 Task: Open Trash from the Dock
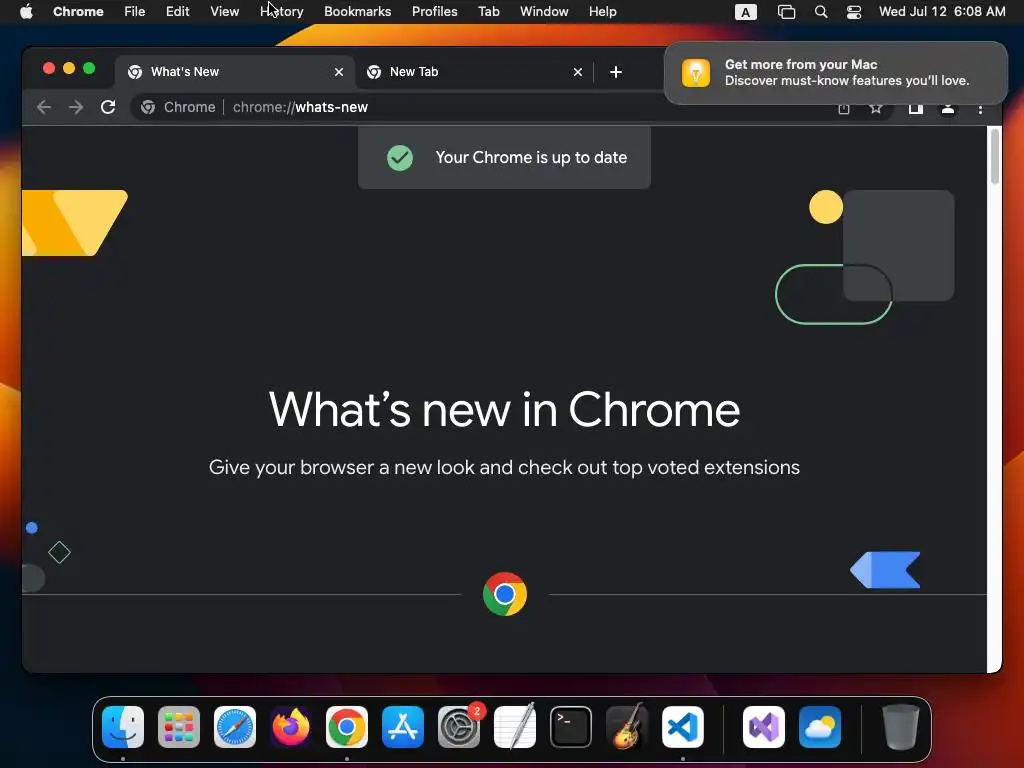coord(901,727)
